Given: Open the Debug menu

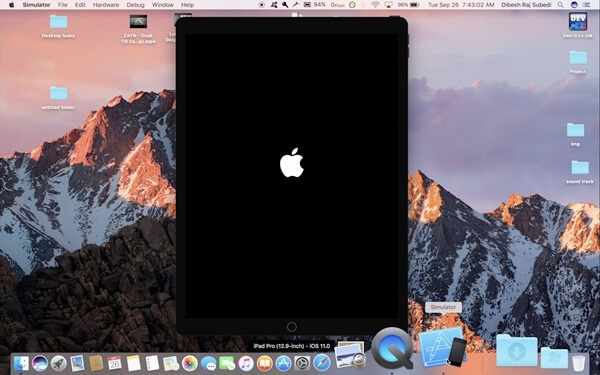Looking at the screenshot, I should [135, 5].
